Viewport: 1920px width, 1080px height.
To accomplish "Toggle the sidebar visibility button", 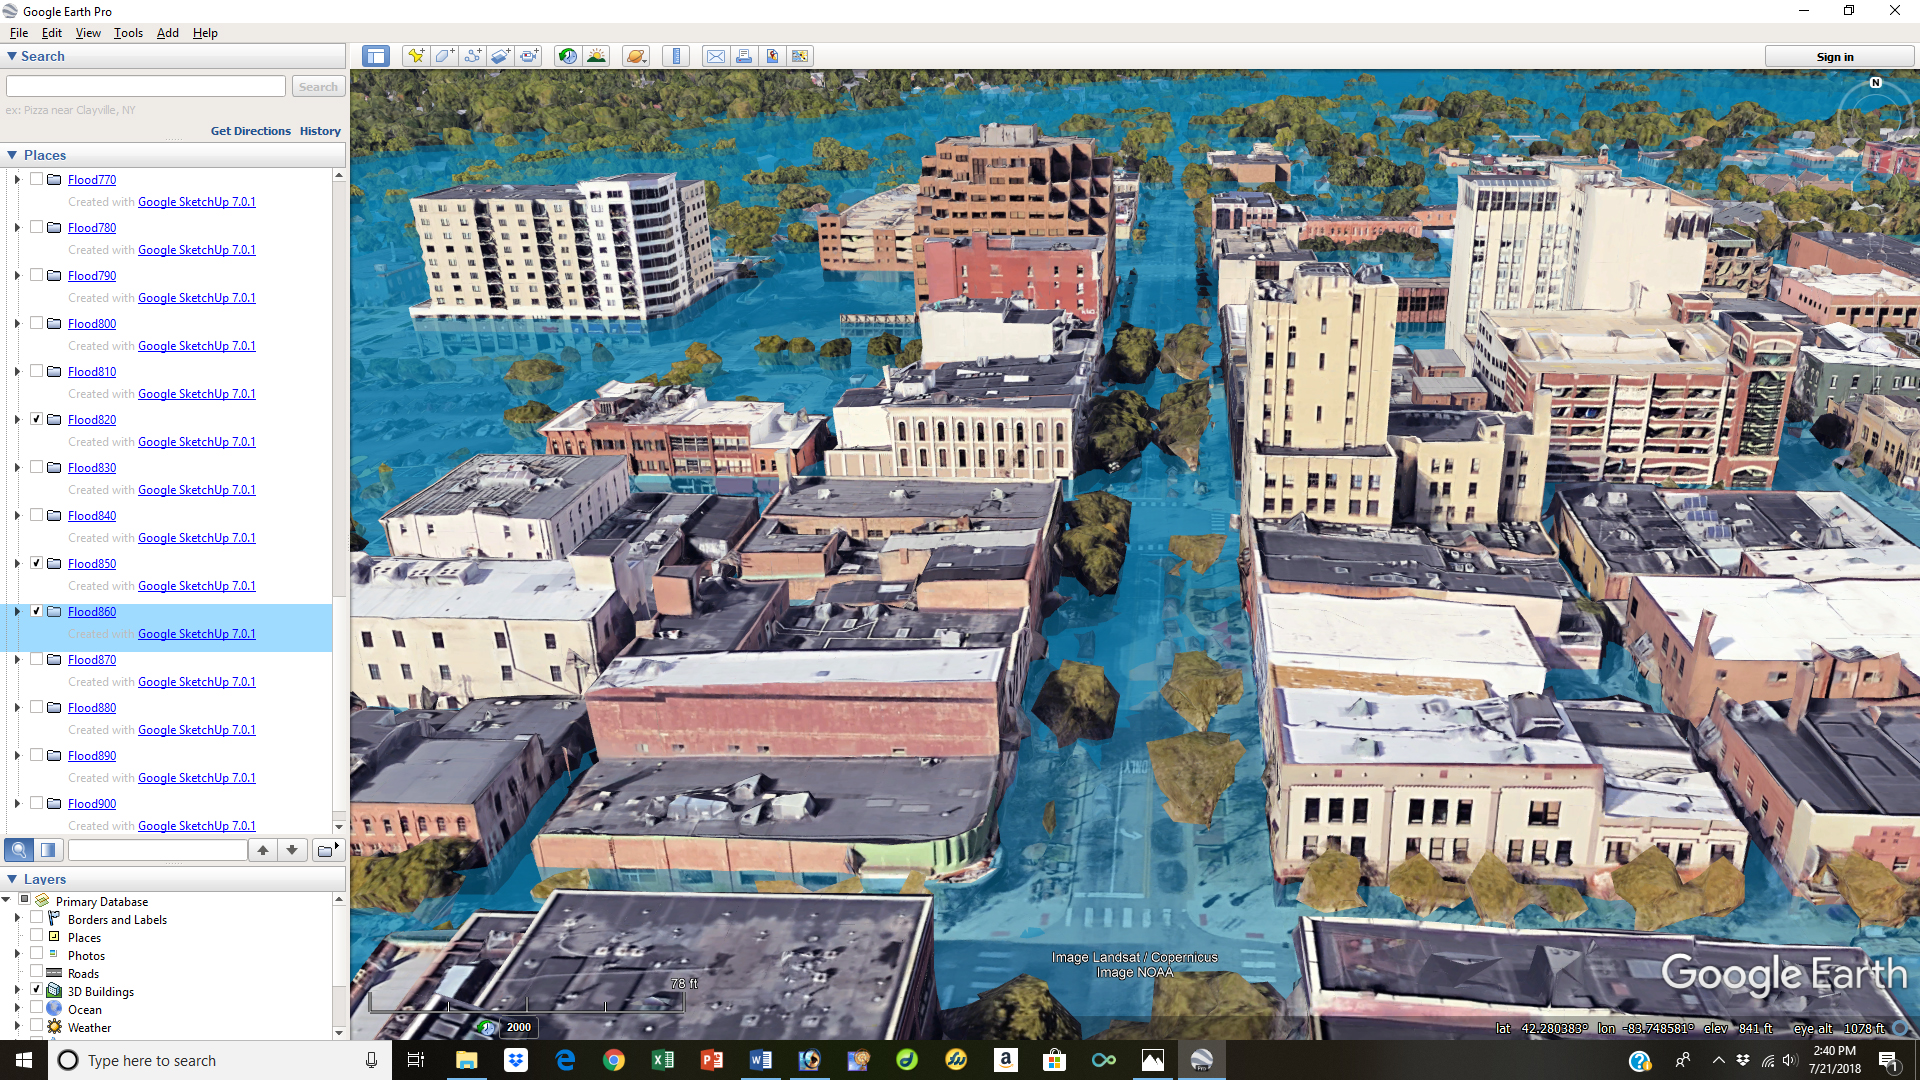I will [376, 57].
